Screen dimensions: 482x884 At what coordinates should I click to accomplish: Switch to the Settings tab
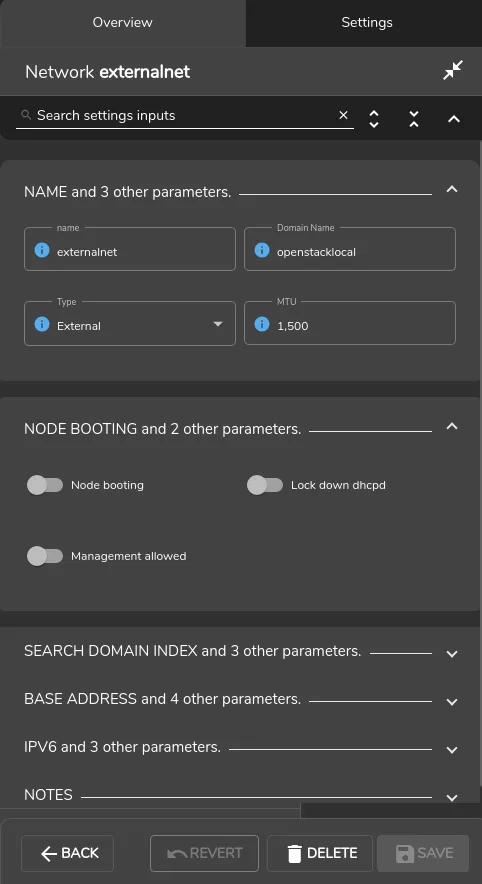pos(366,23)
